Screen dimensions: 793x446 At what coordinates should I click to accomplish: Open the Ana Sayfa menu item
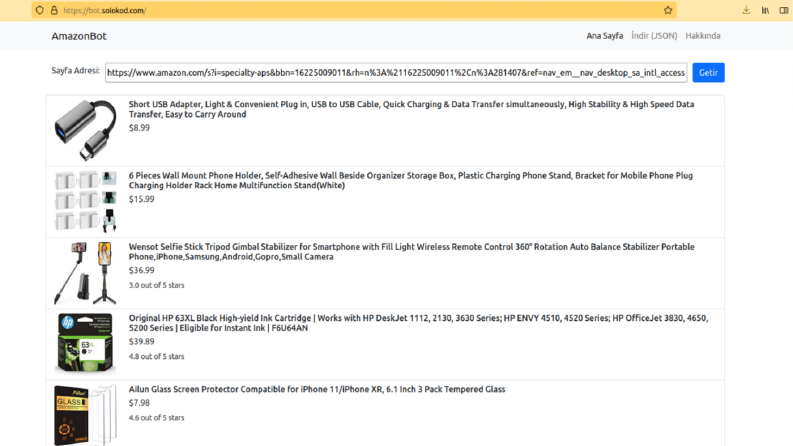point(604,36)
